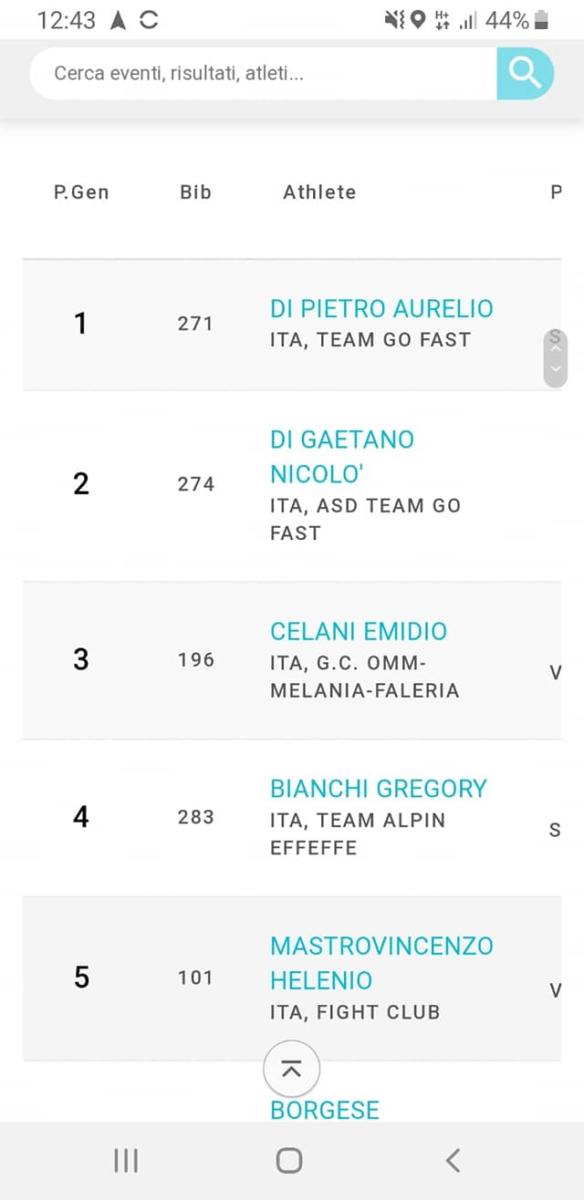Select the Athlete column header
Viewport: 584px width, 1200px height.
coord(319,192)
